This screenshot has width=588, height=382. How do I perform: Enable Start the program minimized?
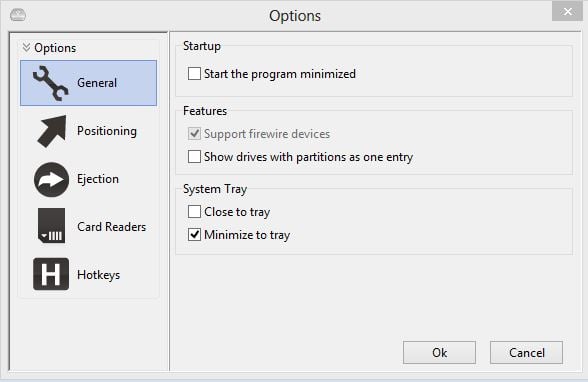coord(194,73)
